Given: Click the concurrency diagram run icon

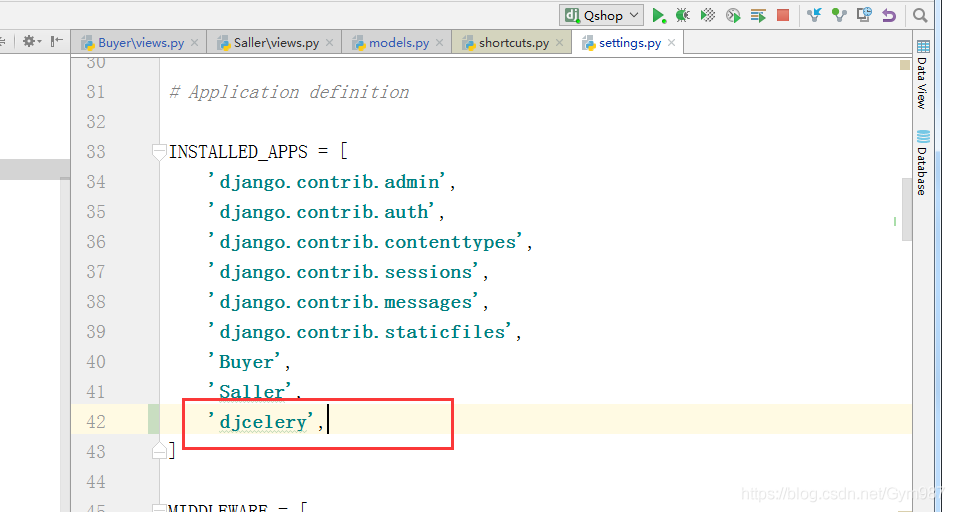Looking at the screenshot, I should 758,15.
